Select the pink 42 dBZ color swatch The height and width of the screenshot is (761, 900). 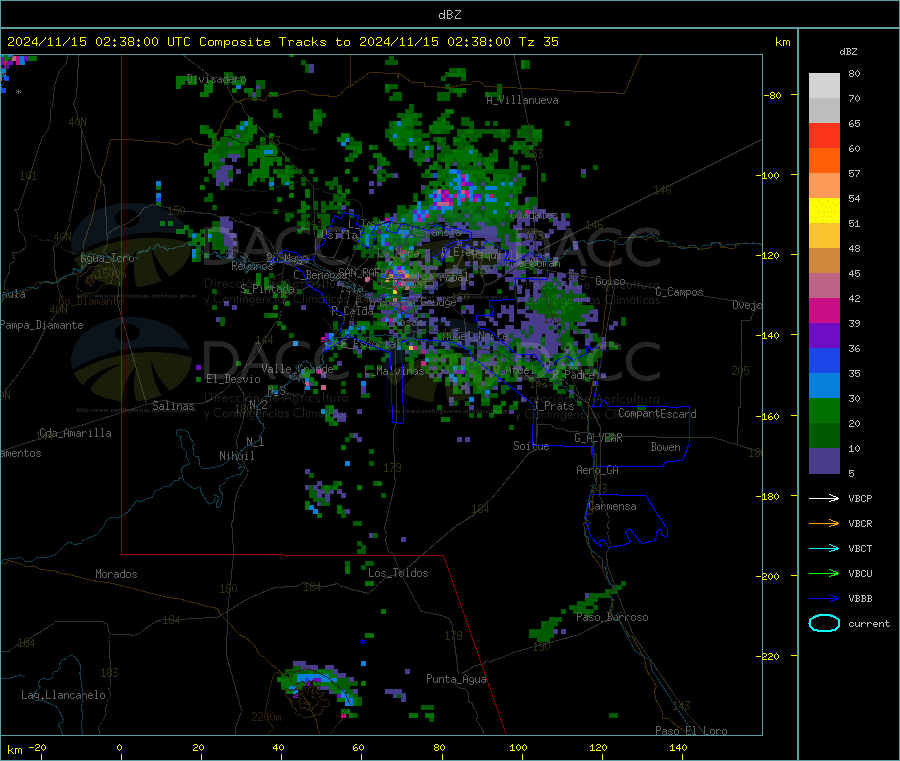[824, 286]
